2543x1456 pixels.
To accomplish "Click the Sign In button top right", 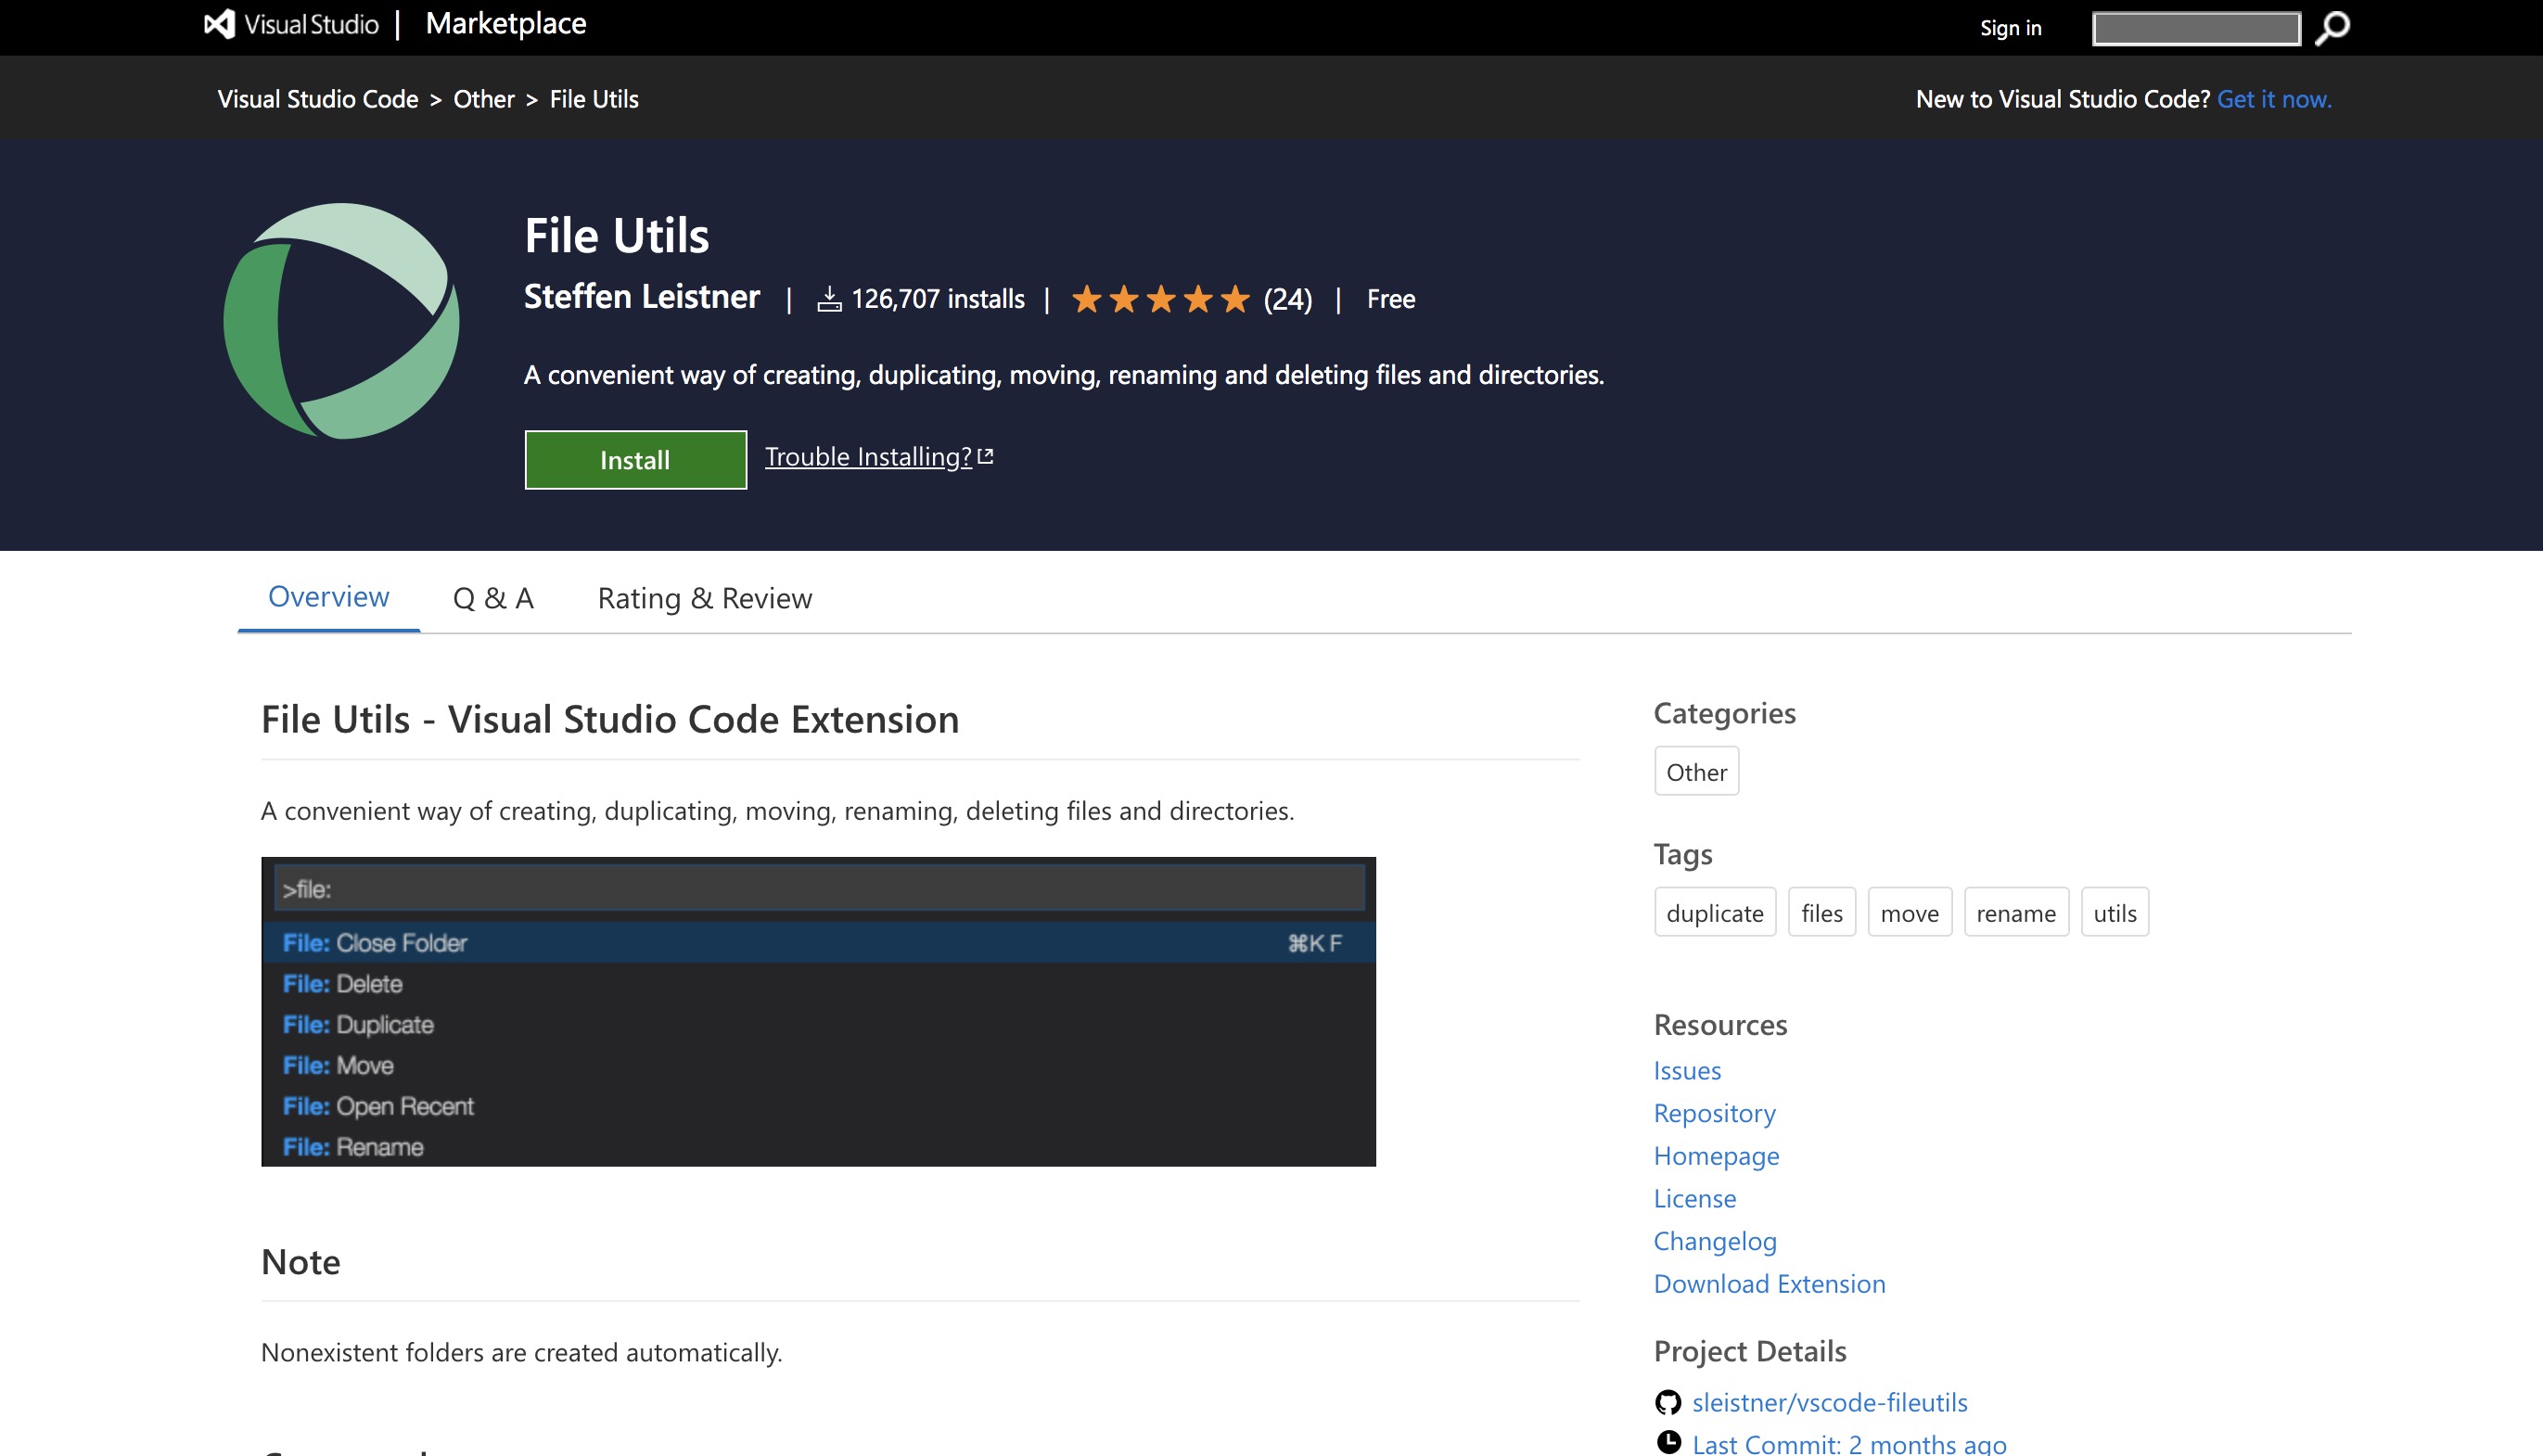I will (x=2012, y=26).
